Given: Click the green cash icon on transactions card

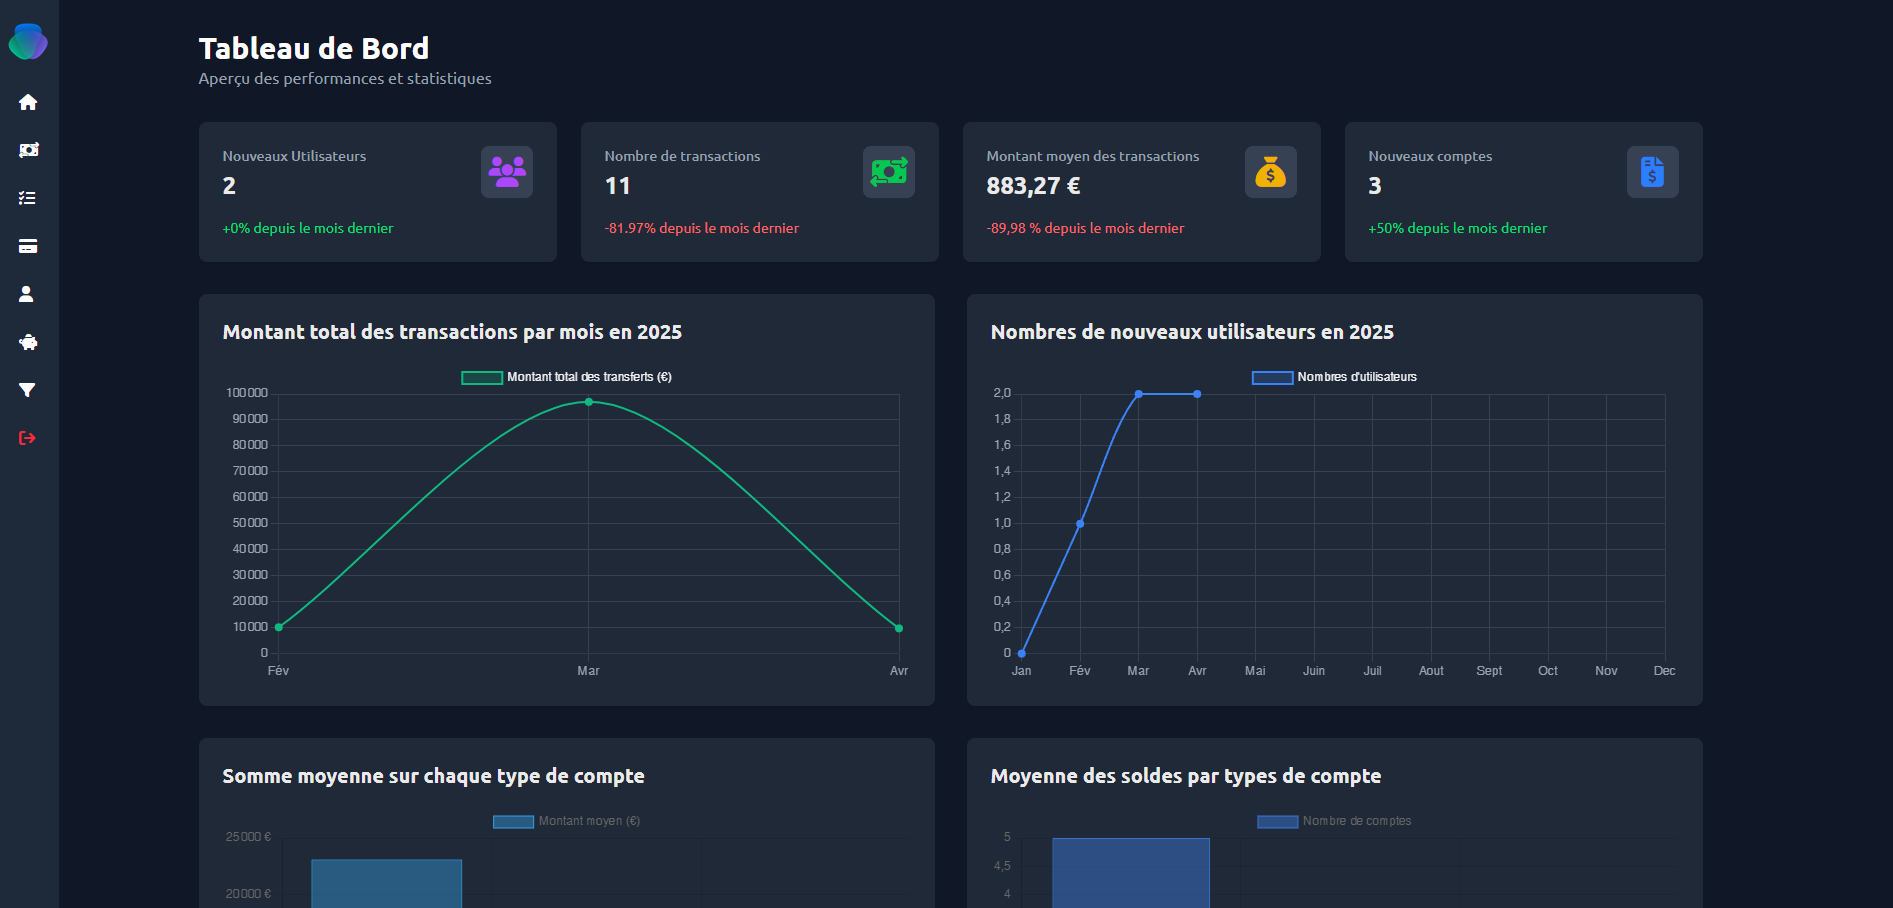Looking at the screenshot, I should pyautogui.click(x=889, y=172).
